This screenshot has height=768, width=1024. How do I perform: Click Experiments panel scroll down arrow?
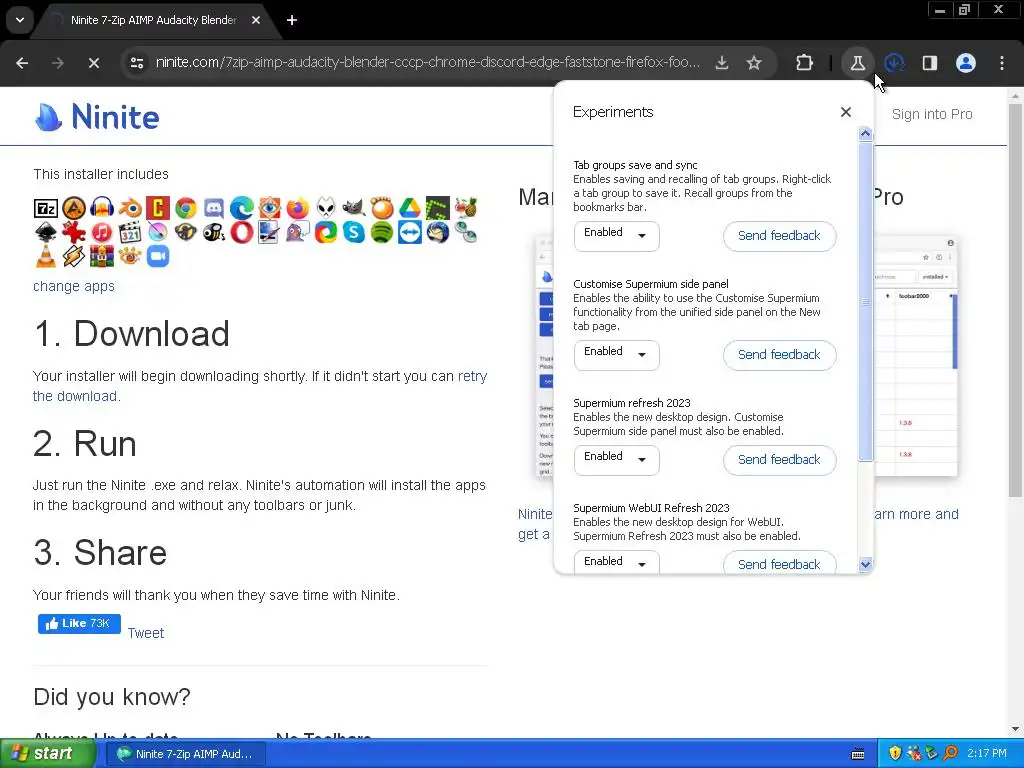(x=865, y=564)
